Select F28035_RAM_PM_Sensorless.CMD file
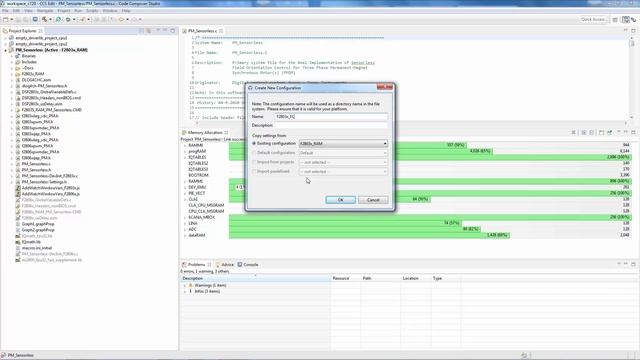Screen dimensions: 640x360 point(51,110)
